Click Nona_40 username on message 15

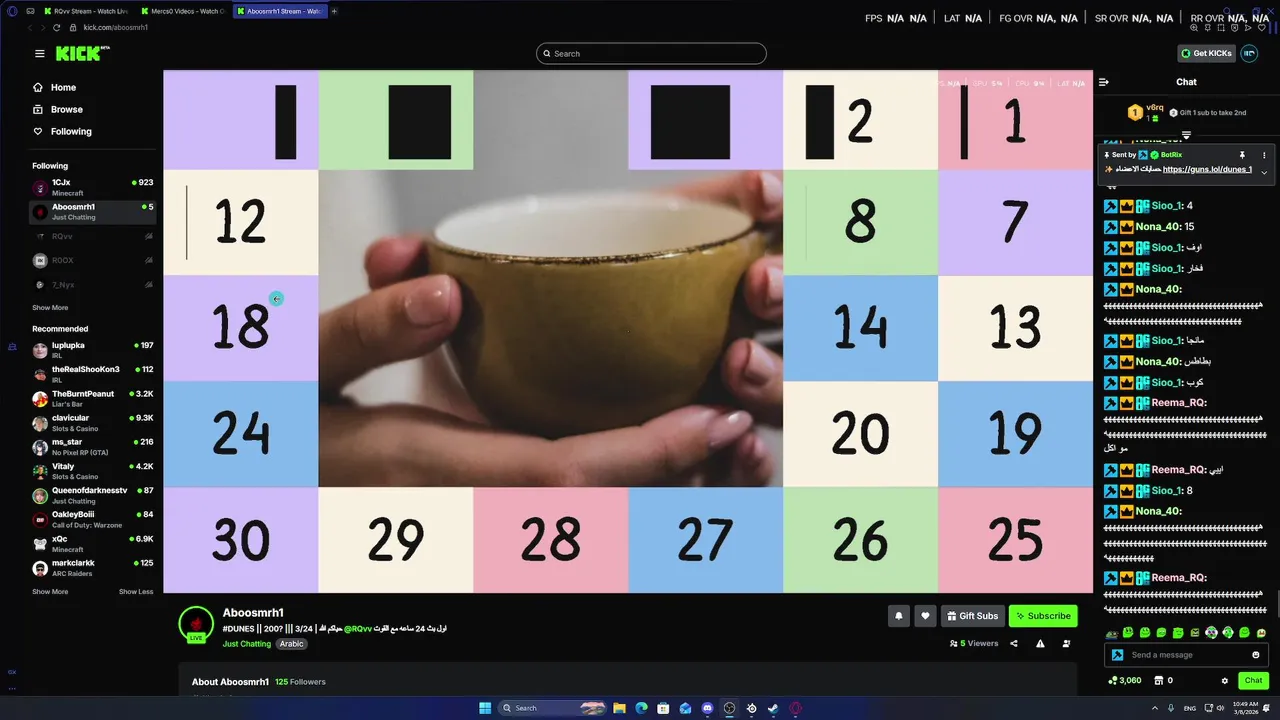[1158, 227]
